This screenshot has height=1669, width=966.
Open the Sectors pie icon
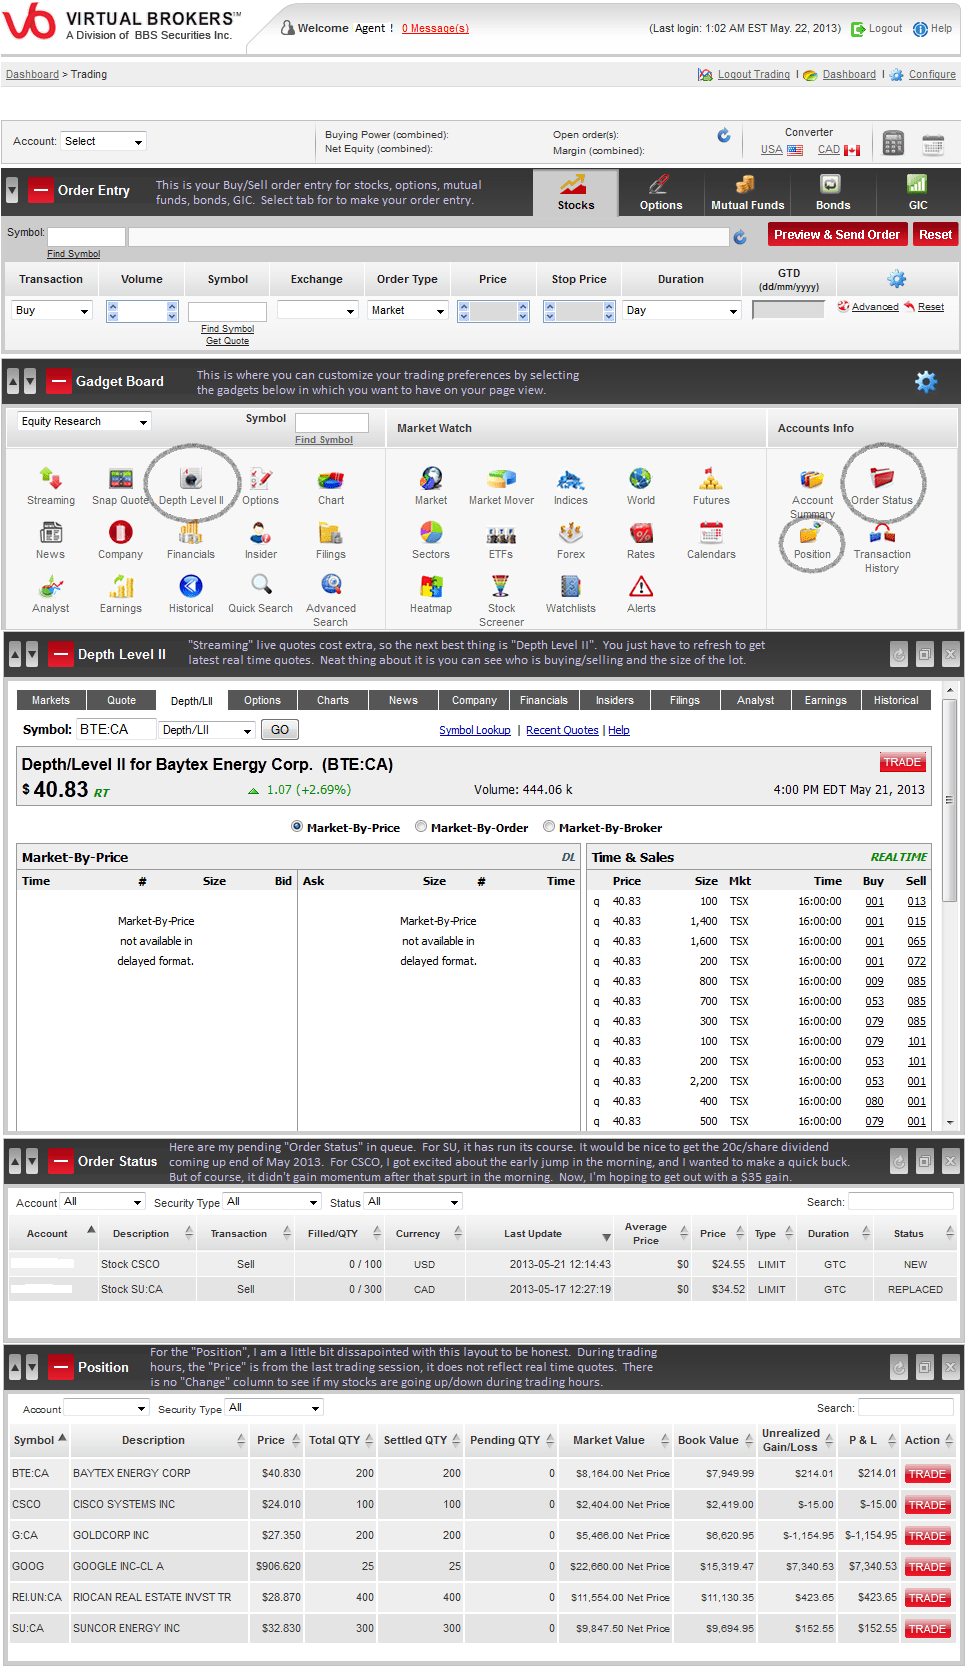(x=431, y=533)
